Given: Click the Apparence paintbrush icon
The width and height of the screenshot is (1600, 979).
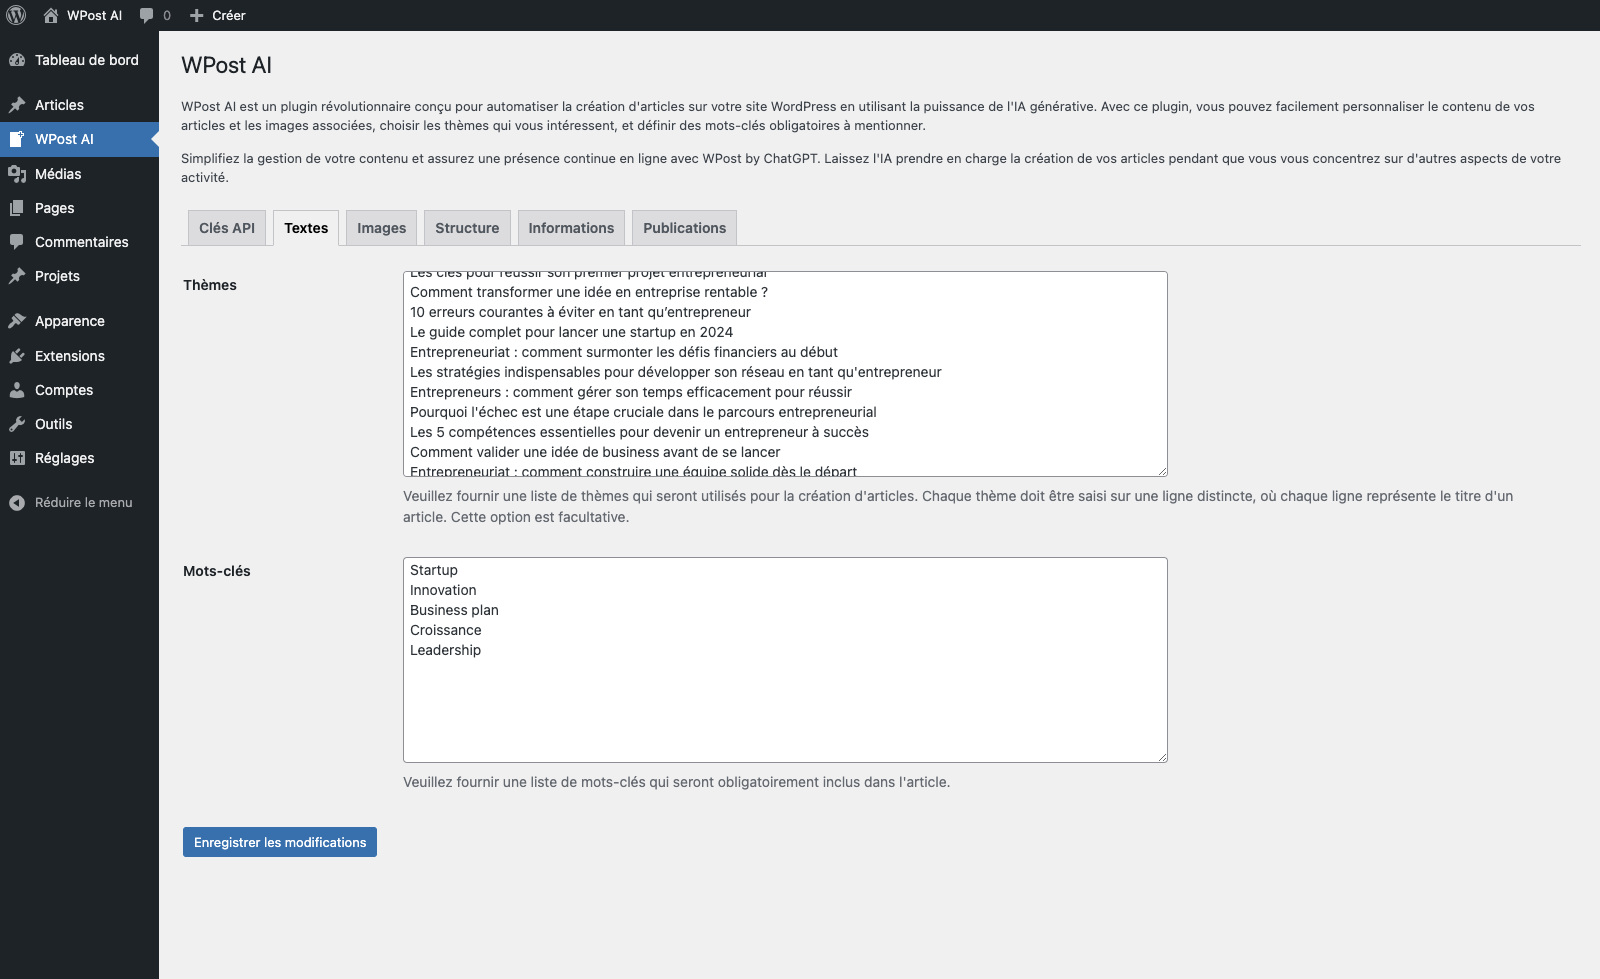Looking at the screenshot, I should point(17,321).
